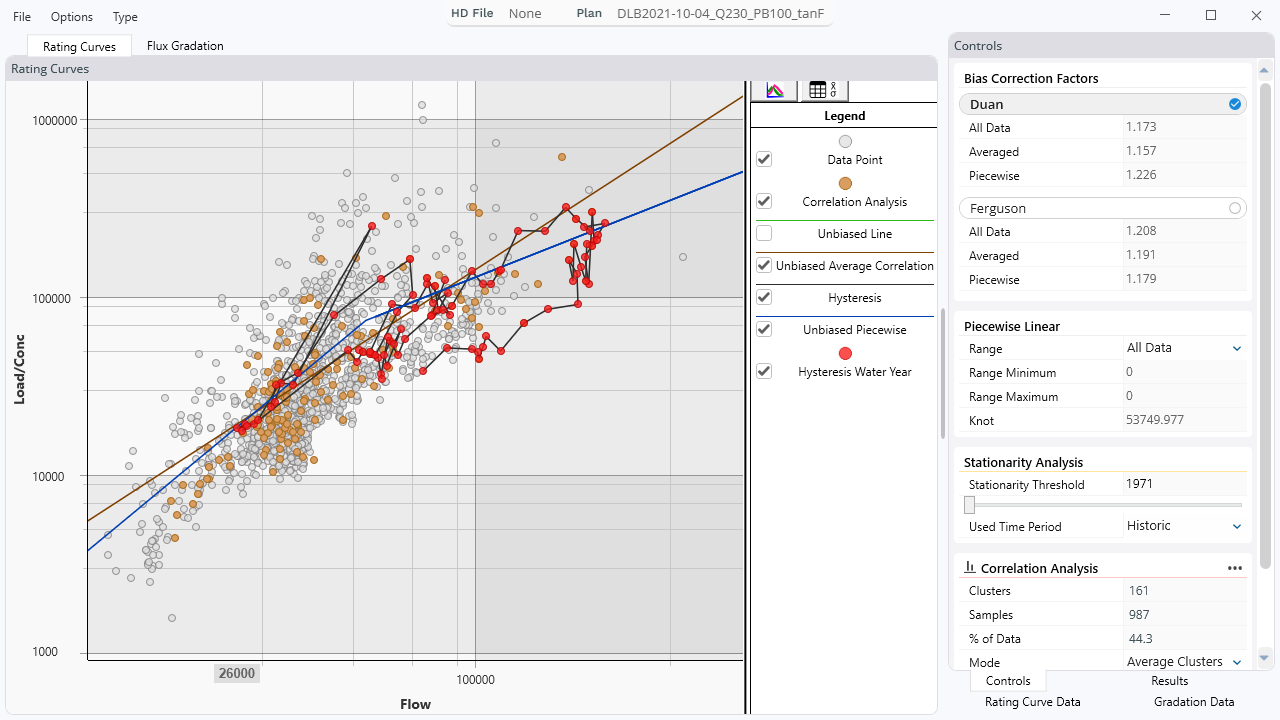Viewport: 1280px width, 720px height.
Task: Click the Correlation Analysis bar chart icon
Action: coord(970,568)
